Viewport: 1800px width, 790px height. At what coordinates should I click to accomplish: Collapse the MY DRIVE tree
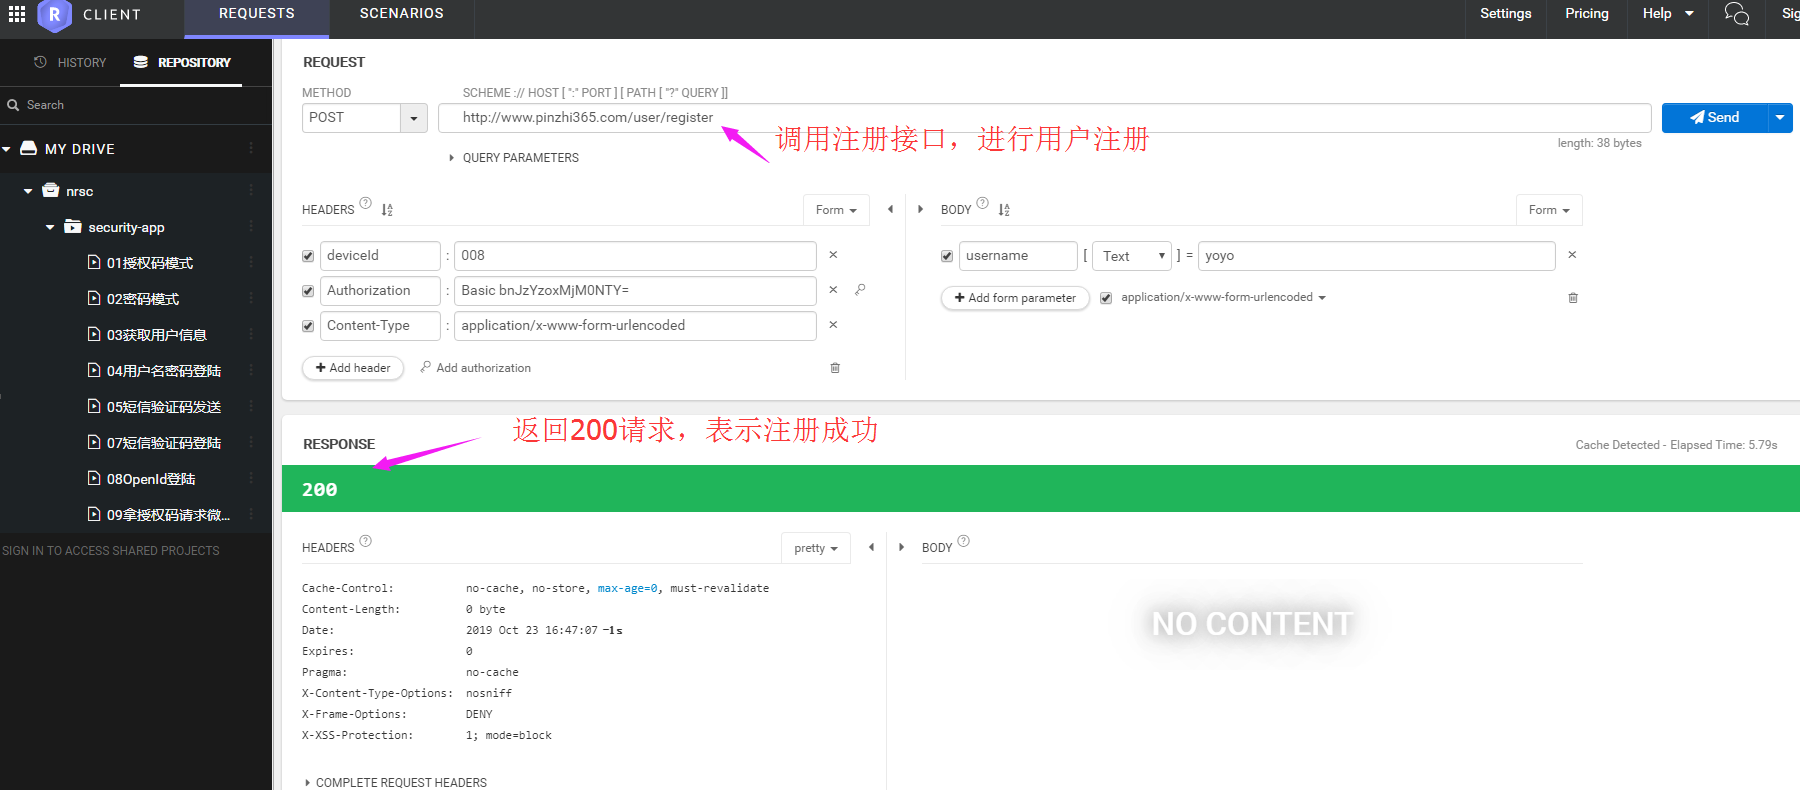(x=7, y=149)
